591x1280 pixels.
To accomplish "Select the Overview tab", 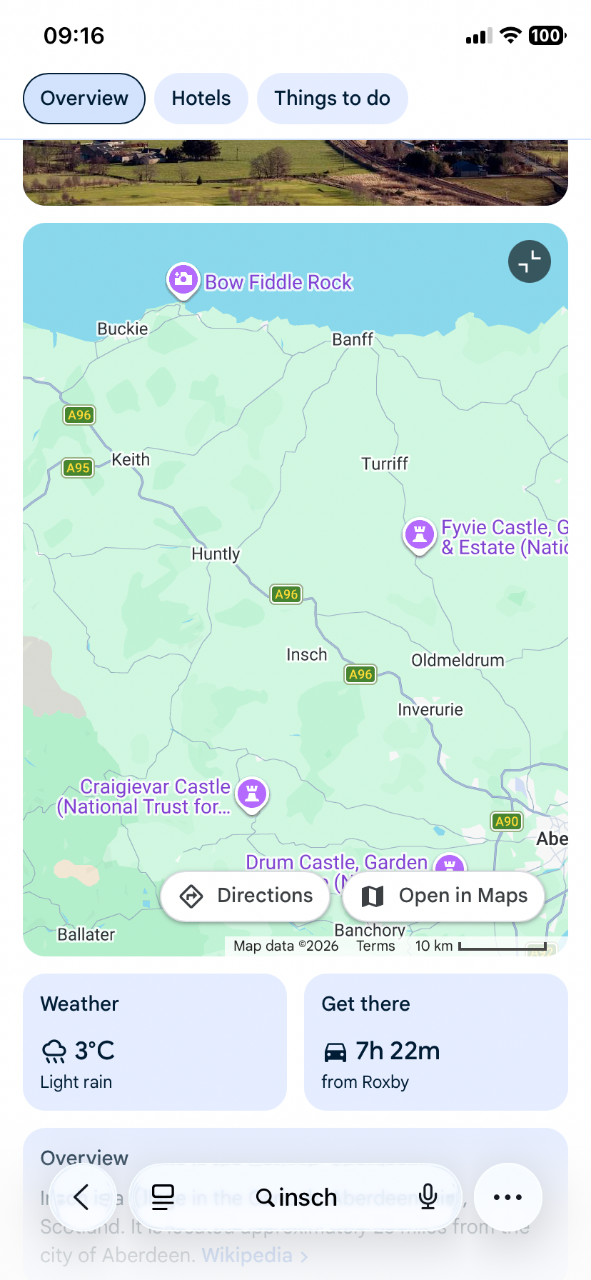I will coord(84,98).
